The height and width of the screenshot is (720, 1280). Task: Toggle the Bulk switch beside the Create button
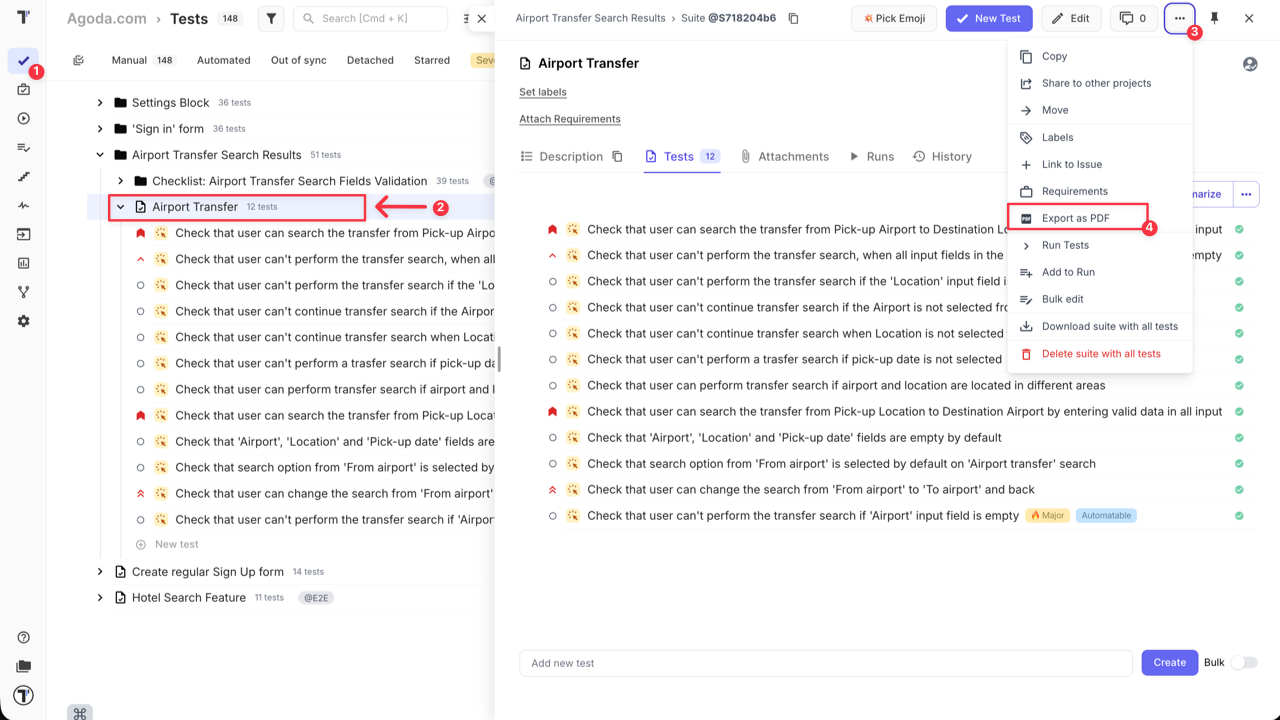[x=1243, y=662]
